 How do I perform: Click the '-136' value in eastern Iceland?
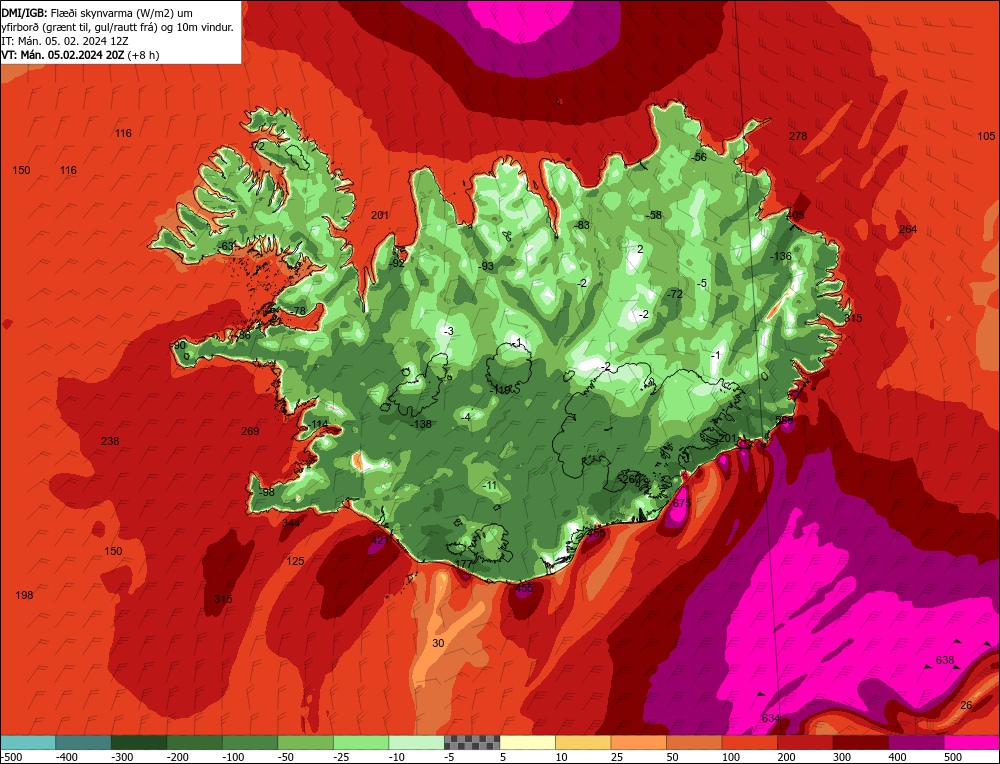pyautogui.click(x=781, y=256)
